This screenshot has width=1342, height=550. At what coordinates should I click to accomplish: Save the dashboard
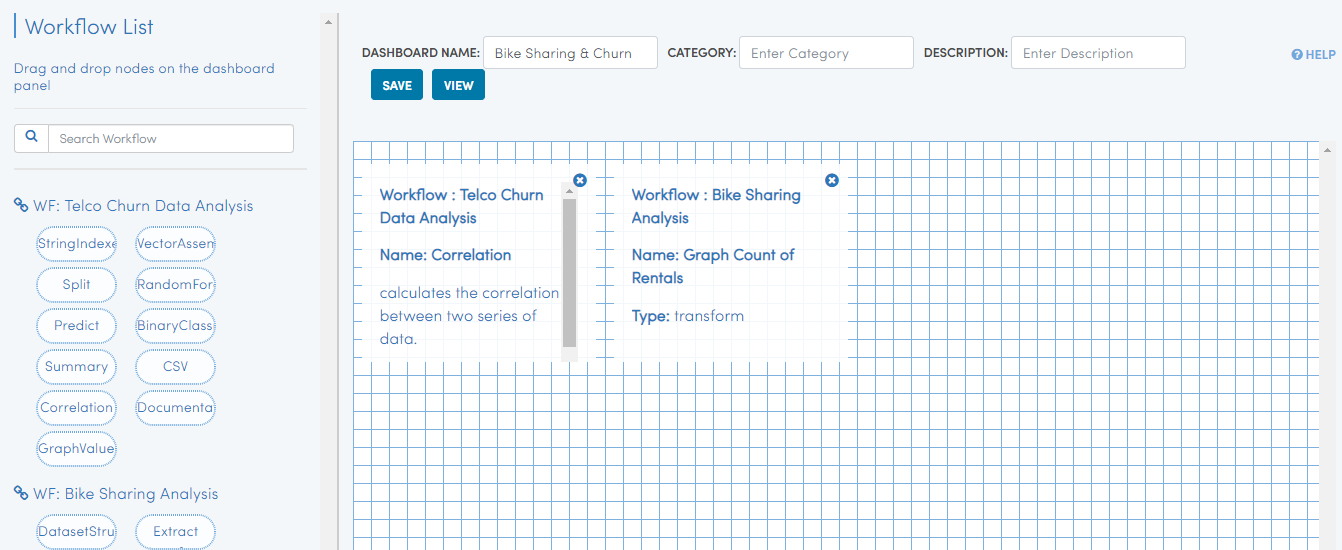[397, 85]
